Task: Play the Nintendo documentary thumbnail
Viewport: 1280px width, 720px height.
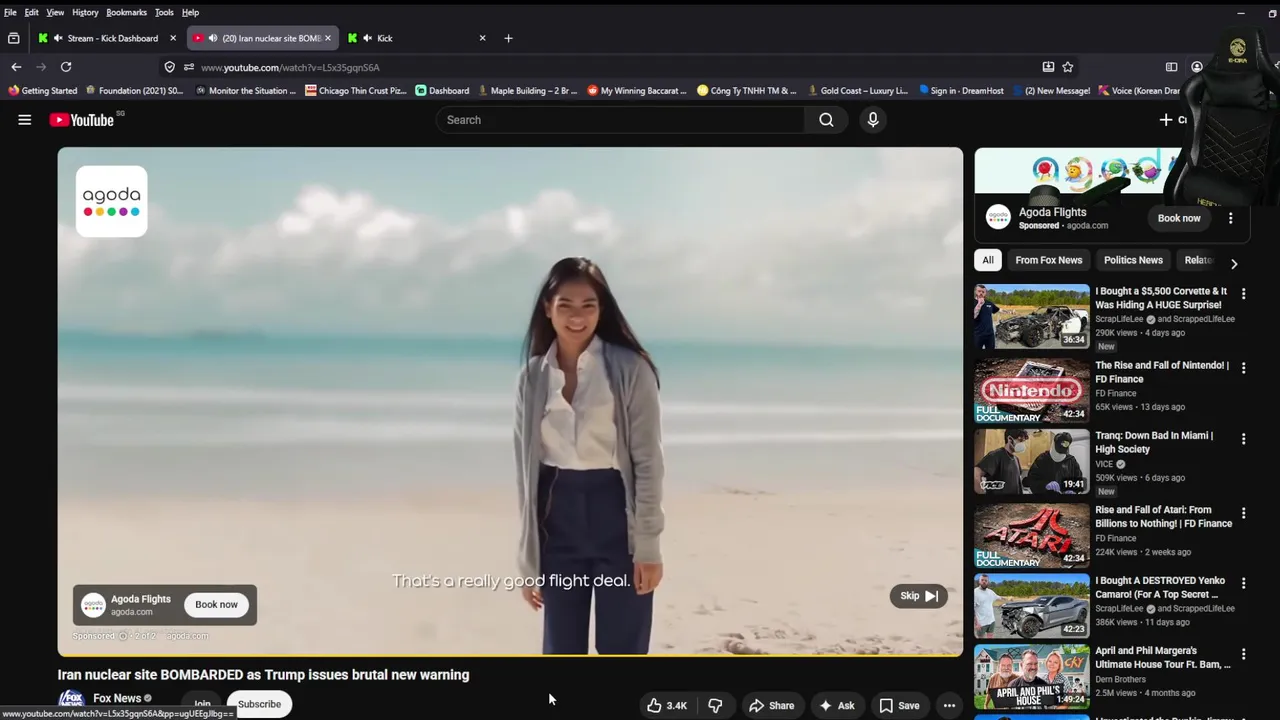Action: pyautogui.click(x=1032, y=391)
